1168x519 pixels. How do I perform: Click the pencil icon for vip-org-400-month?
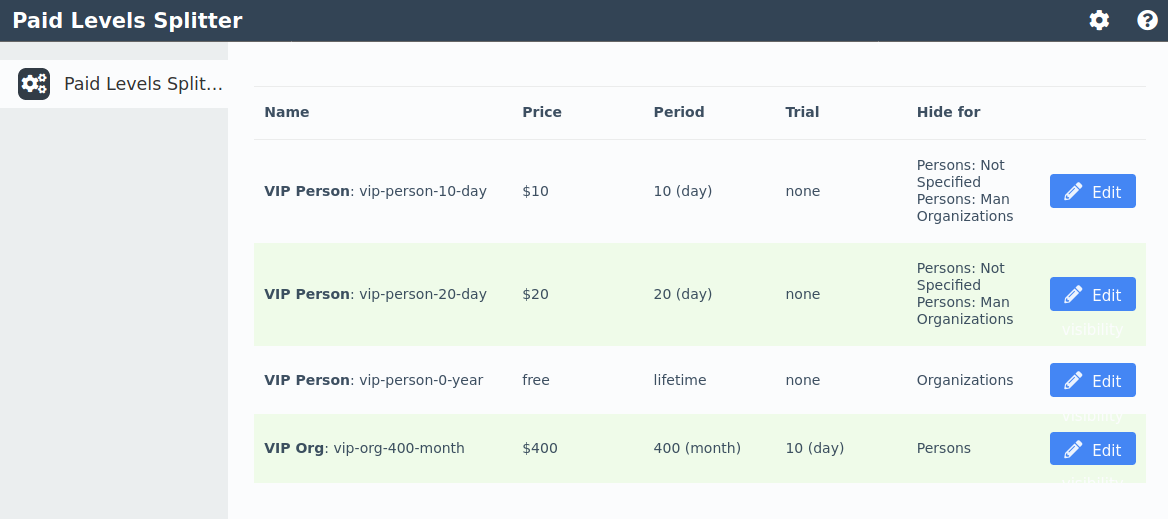click(x=1074, y=449)
